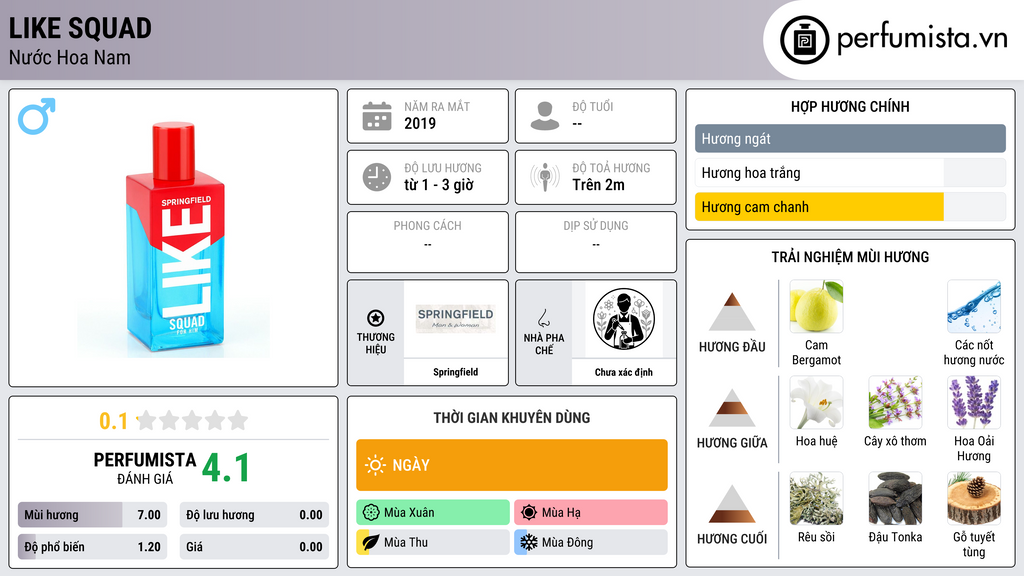Screen dimensions: 1024x576
Task: Select the Hoa huệ note image
Action: coord(816,402)
